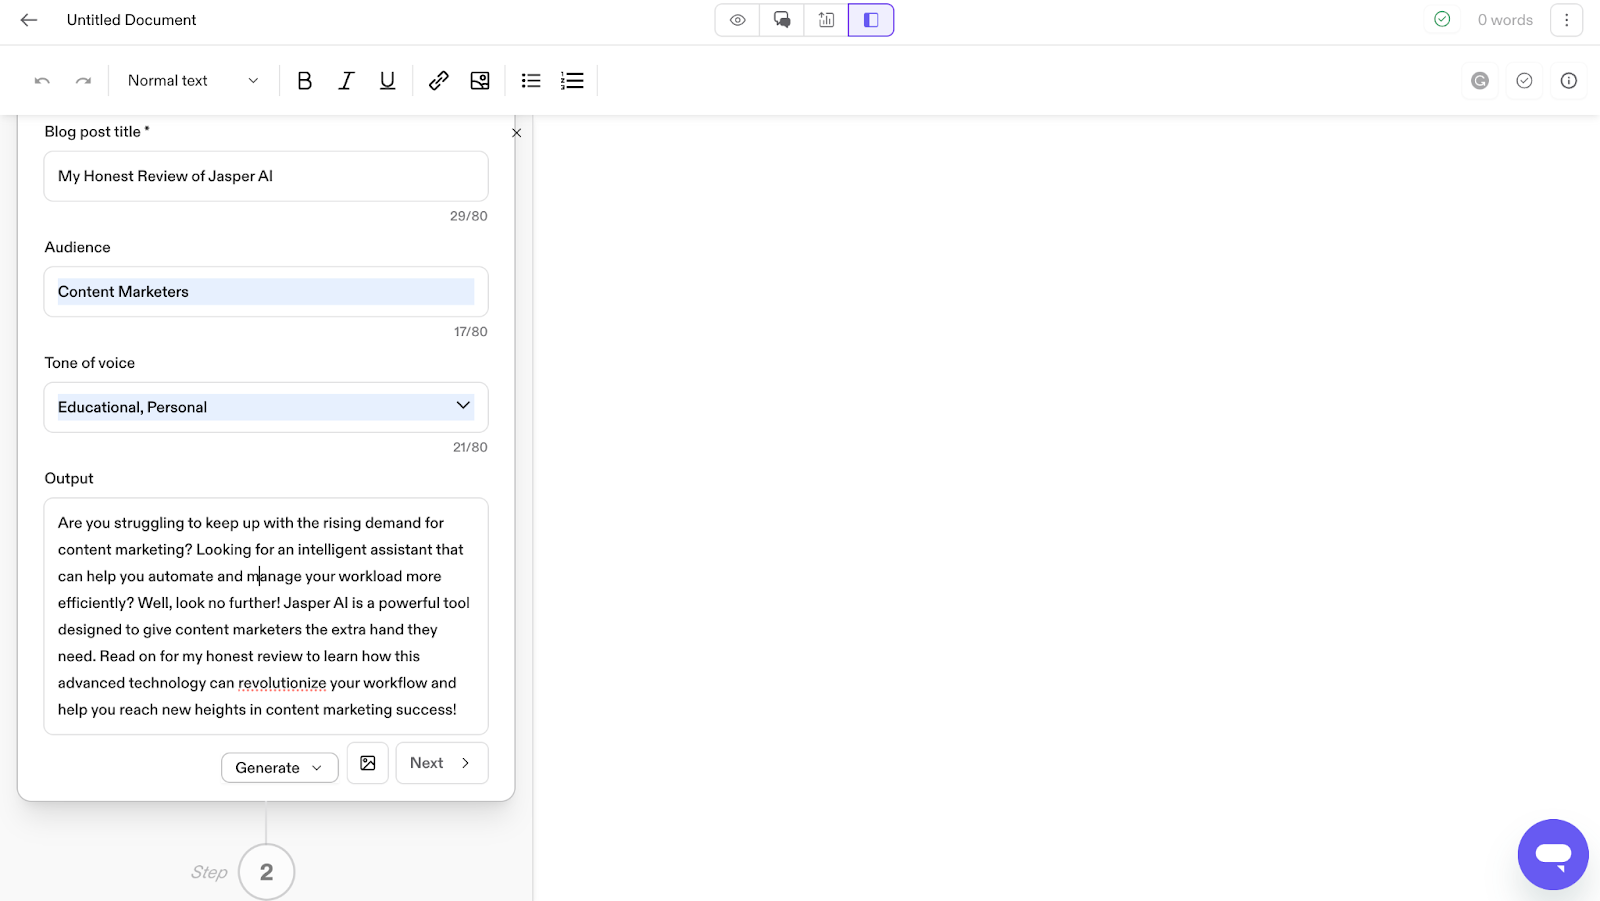Open the Grammarly icon in the toolbar
The width and height of the screenshot is (1600, 901).
(1480, 81)
